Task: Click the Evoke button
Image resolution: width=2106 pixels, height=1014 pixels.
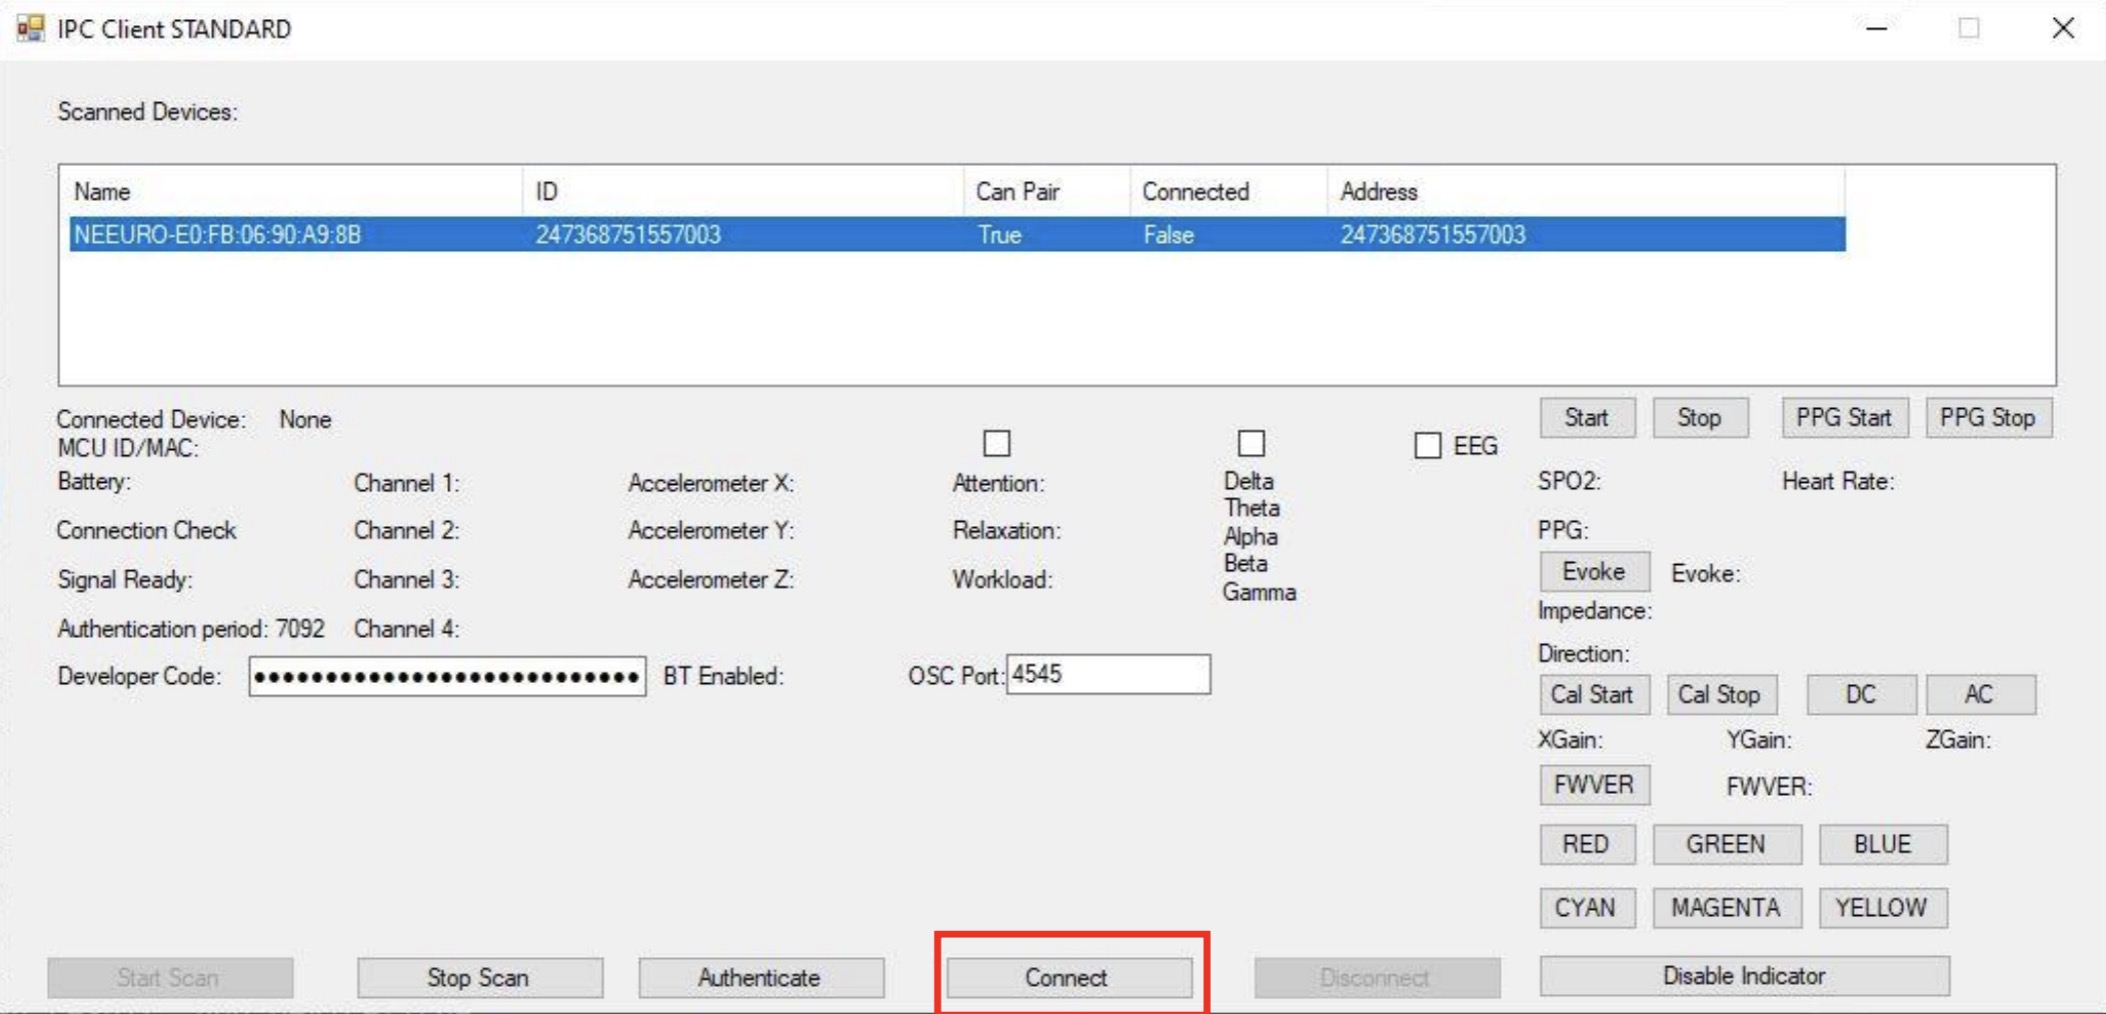Action: [1595, 571]
